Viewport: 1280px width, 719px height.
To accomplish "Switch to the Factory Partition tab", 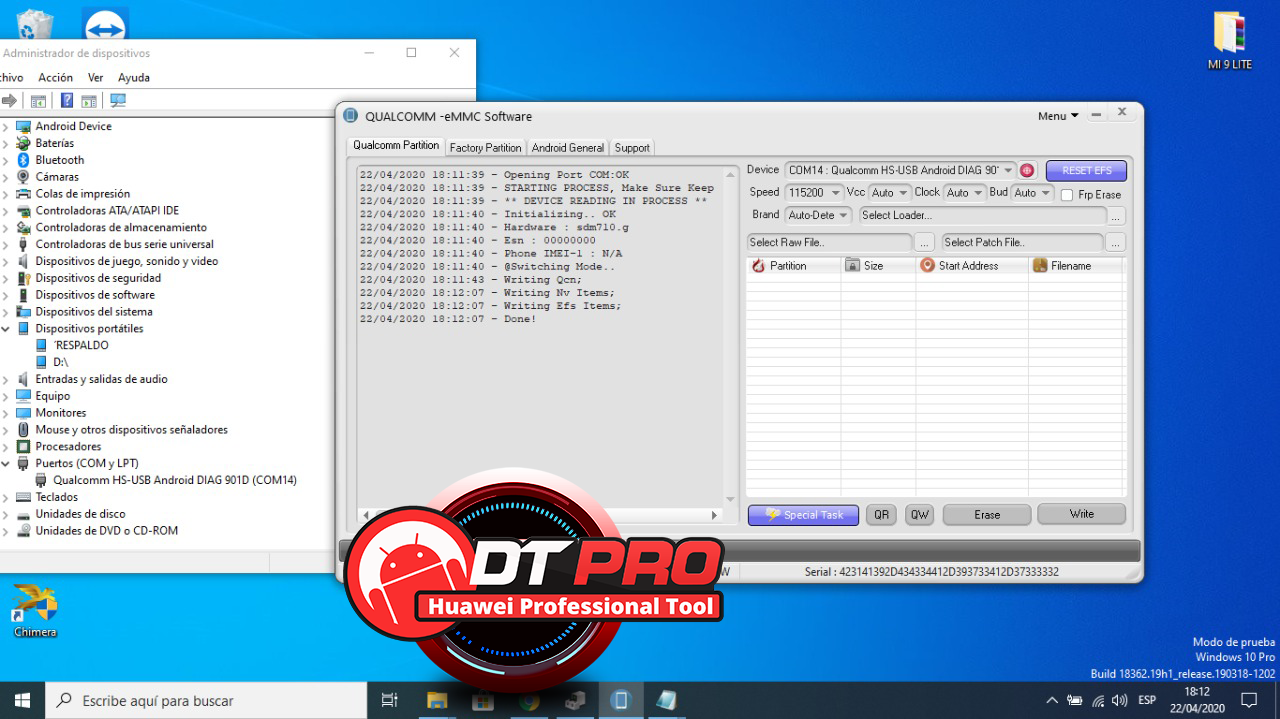I will [485, 147].
